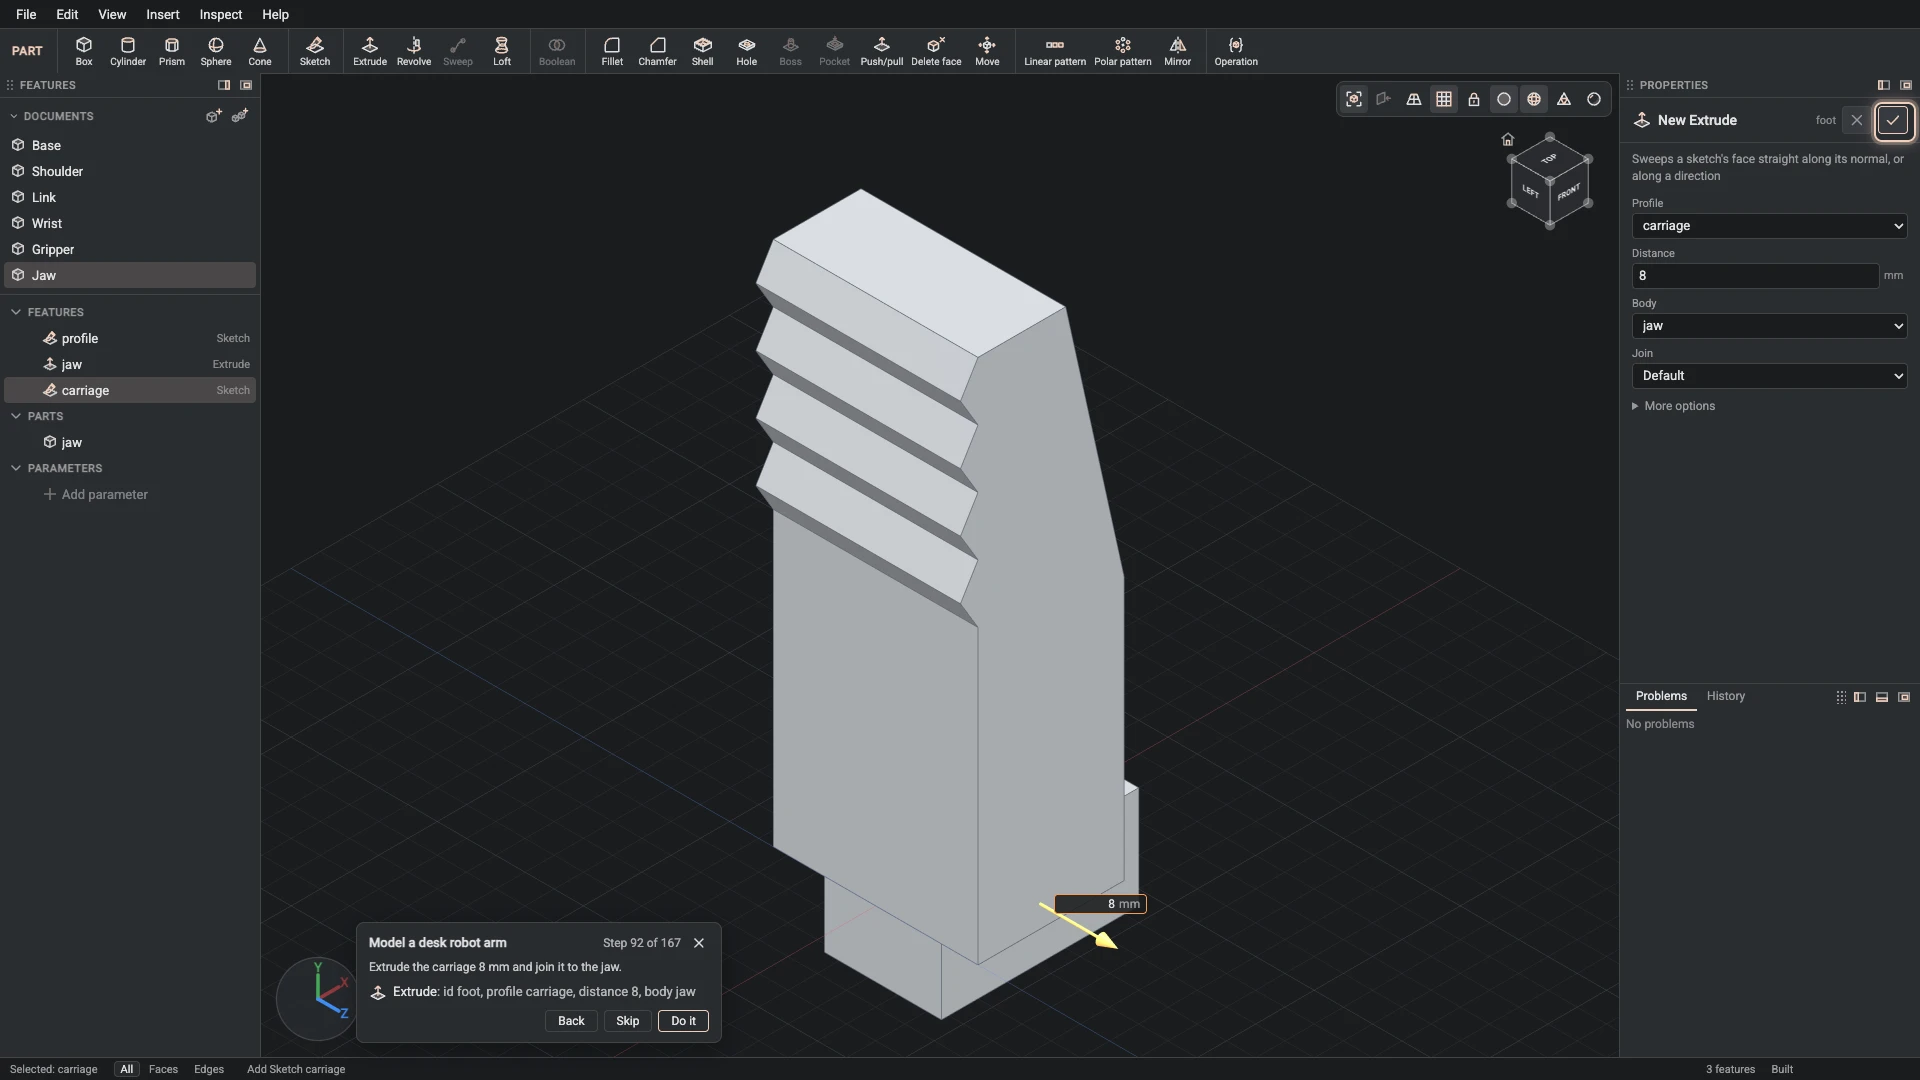This screenshot has width=1920, height=1080.
Task: Toggle the perspective view button
Action: coord(1414,99)
